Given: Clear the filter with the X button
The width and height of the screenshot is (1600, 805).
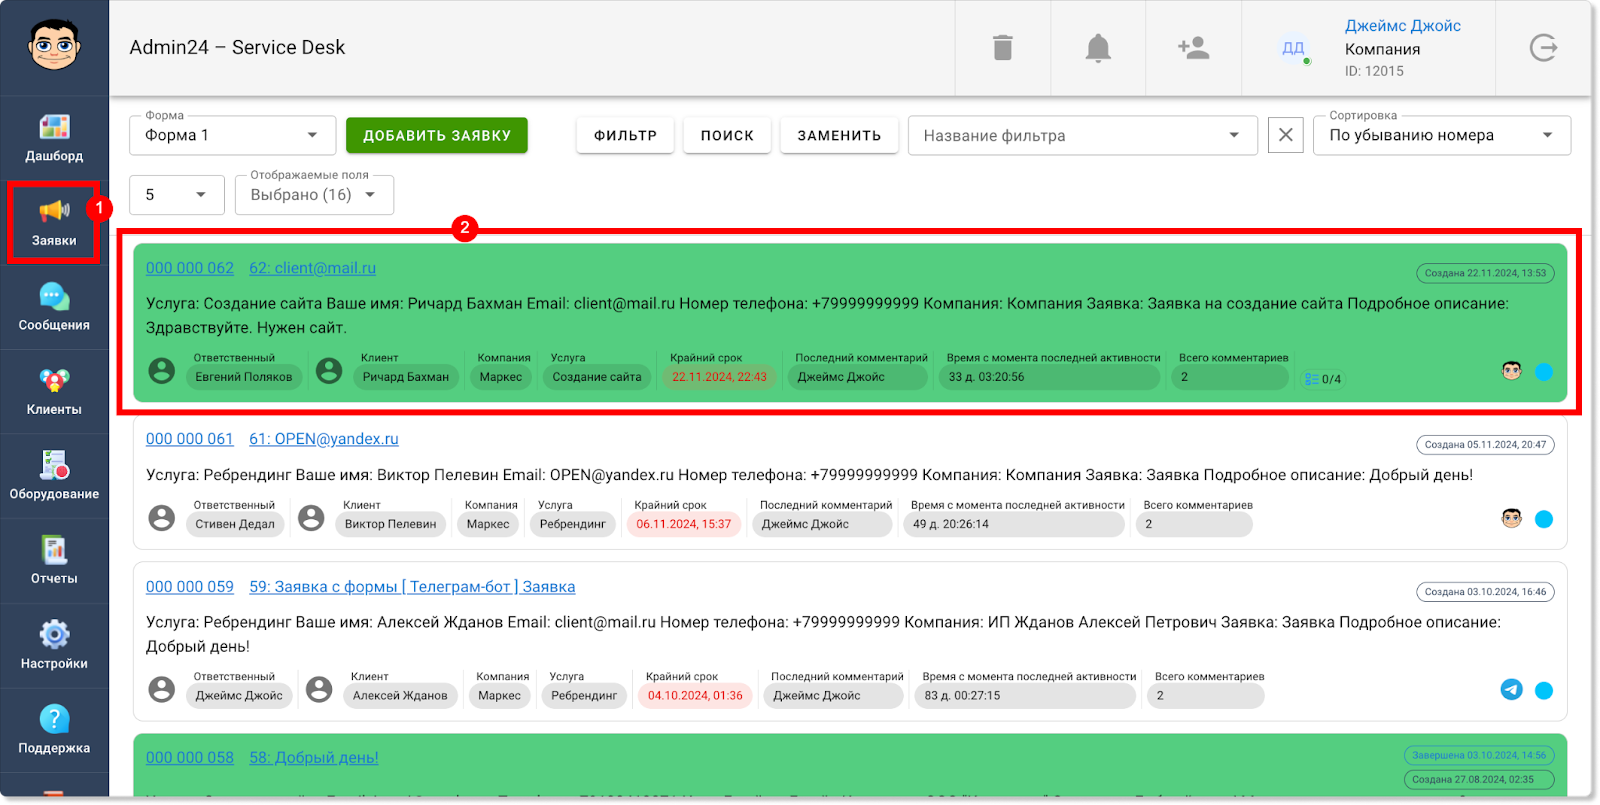Looking at the screenshot, I should 1286,135.
